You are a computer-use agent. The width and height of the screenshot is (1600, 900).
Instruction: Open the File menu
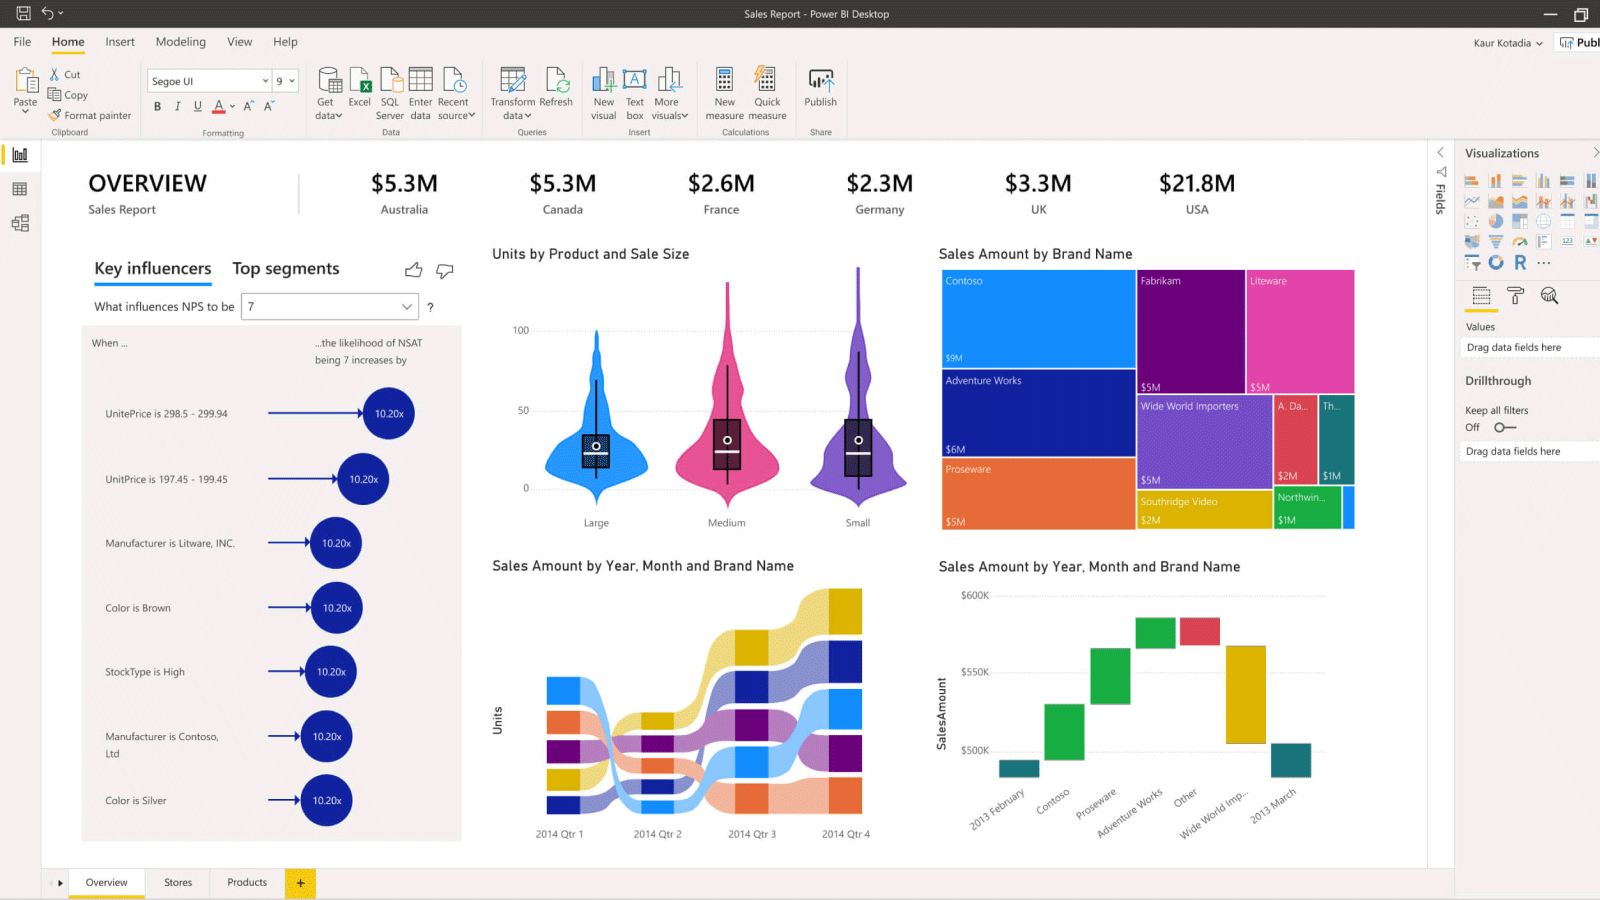[x=22, y=42]
